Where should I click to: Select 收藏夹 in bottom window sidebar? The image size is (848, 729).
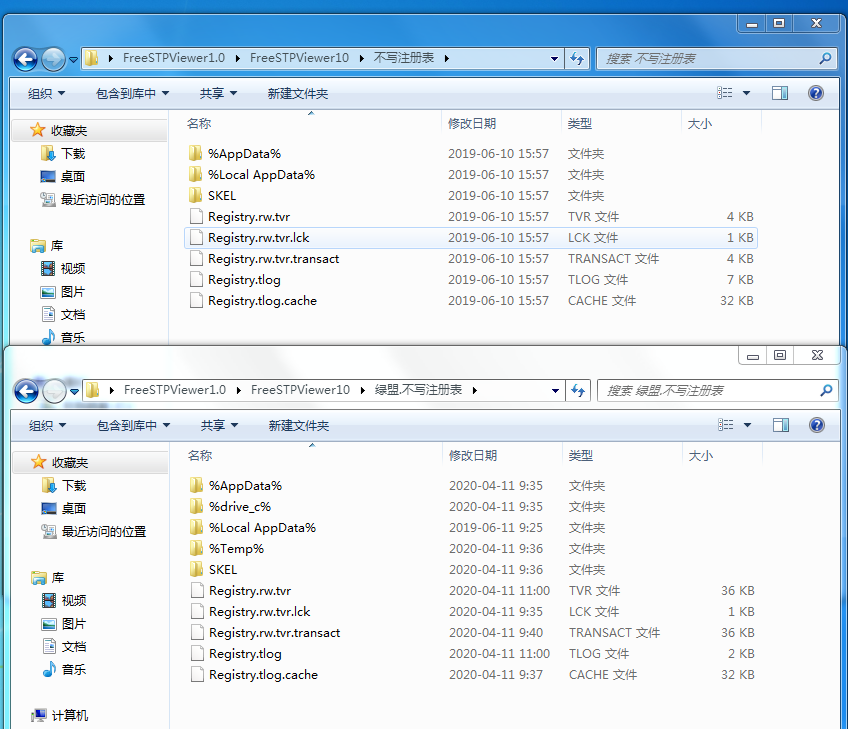point(90,462)
